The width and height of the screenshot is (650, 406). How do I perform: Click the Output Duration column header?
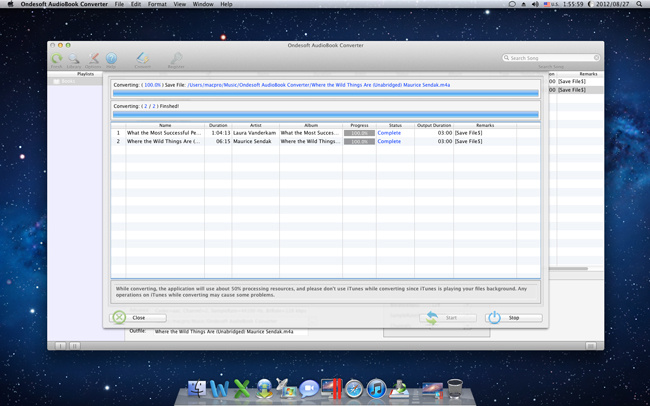click(x=434, y=125)
